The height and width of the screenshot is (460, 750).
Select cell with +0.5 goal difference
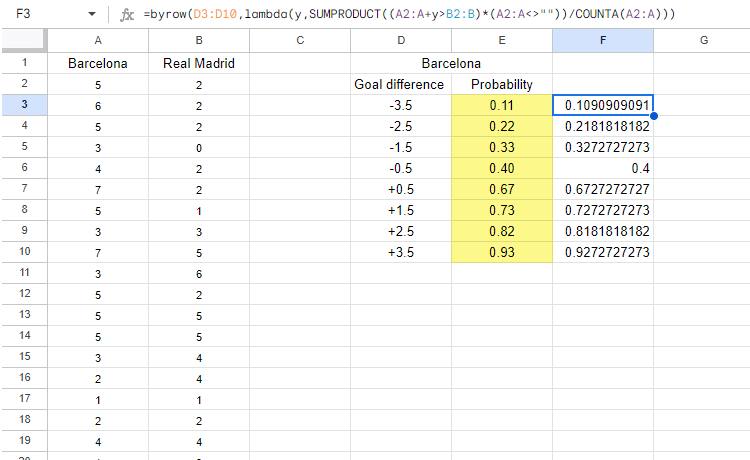click(x=401, y=189)
